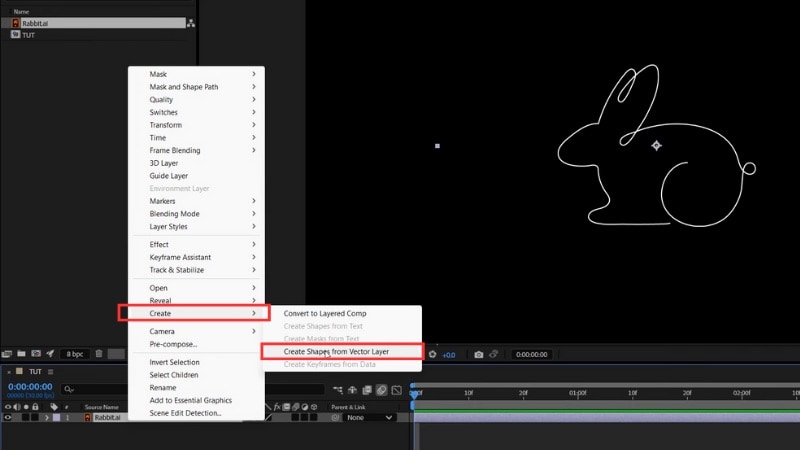This screenshot has width=800, height=450.
Task: Open Layer Styles submenu
Action: [x=196, y=227]
